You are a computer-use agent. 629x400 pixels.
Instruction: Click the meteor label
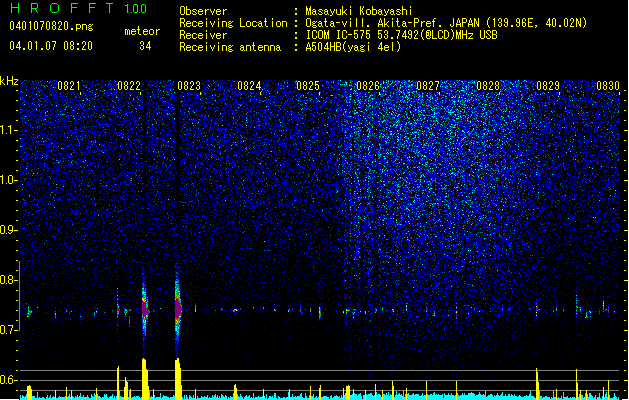142,31
